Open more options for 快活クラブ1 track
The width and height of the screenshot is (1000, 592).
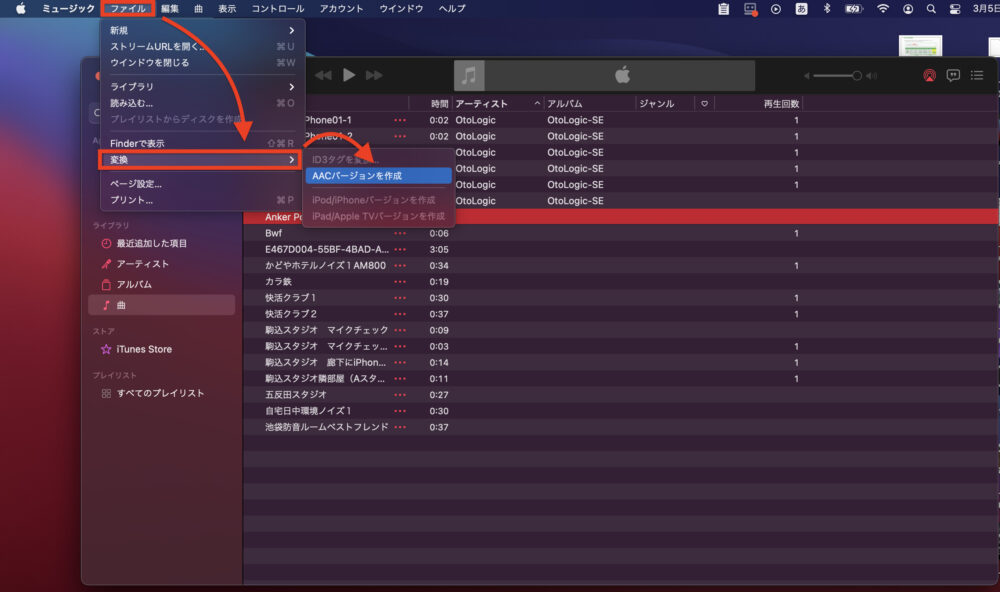pos(400,298)
